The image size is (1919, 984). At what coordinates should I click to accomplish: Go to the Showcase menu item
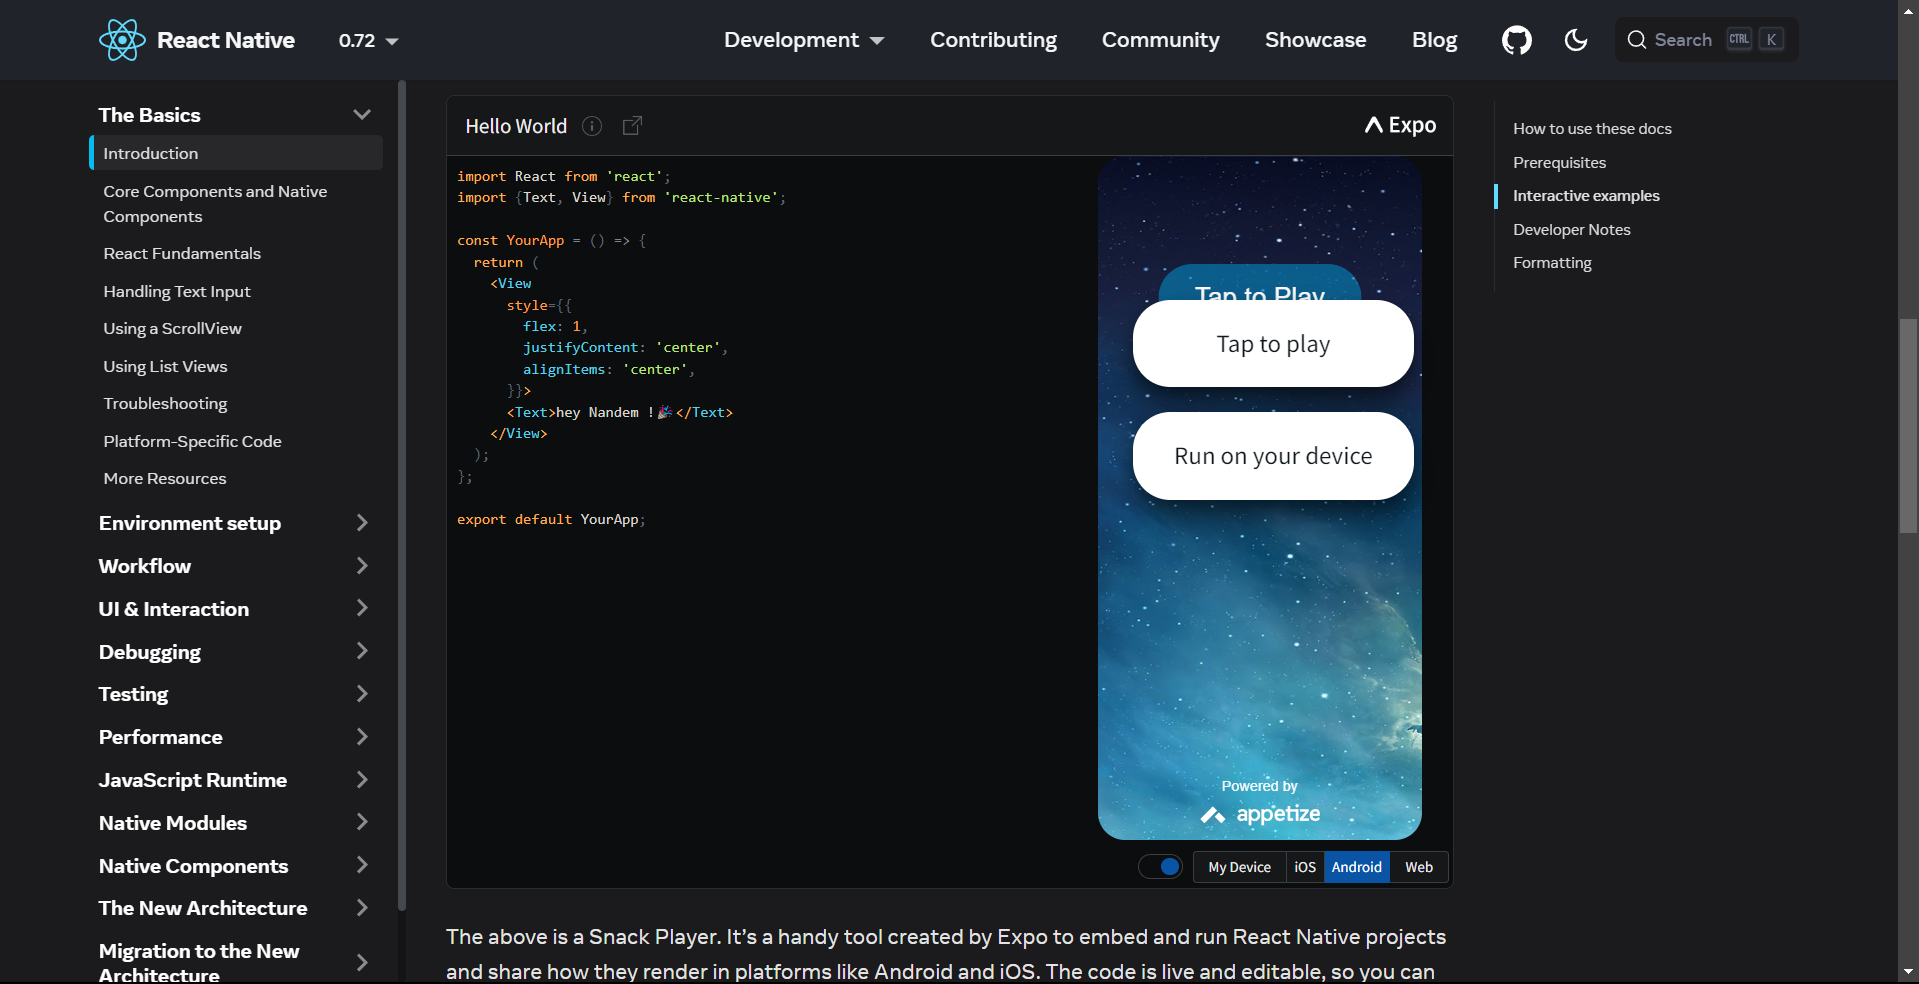pos(1315,40)
